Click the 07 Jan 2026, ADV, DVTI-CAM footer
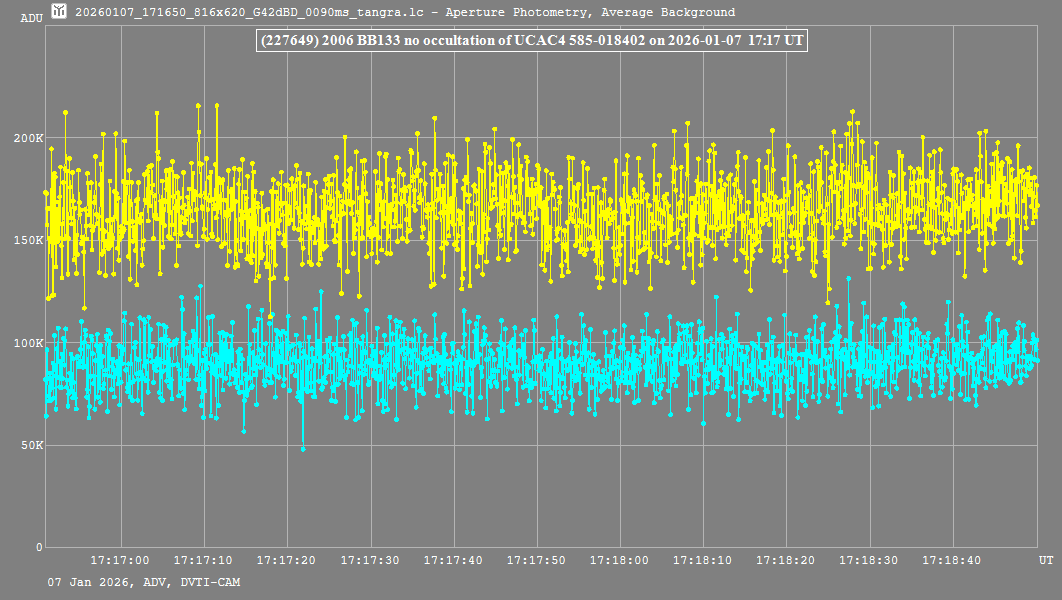Viewport: 1062px width, 600px height. [143, 582]
